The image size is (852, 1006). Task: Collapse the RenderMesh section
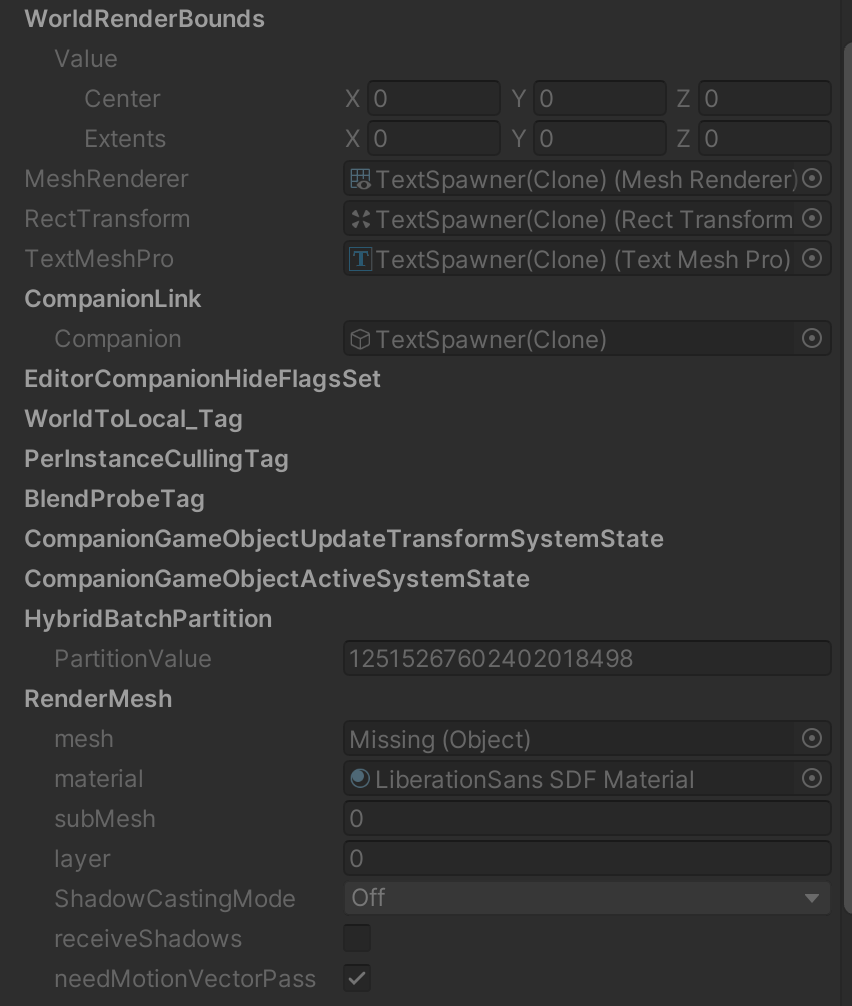tap(97, 698)
